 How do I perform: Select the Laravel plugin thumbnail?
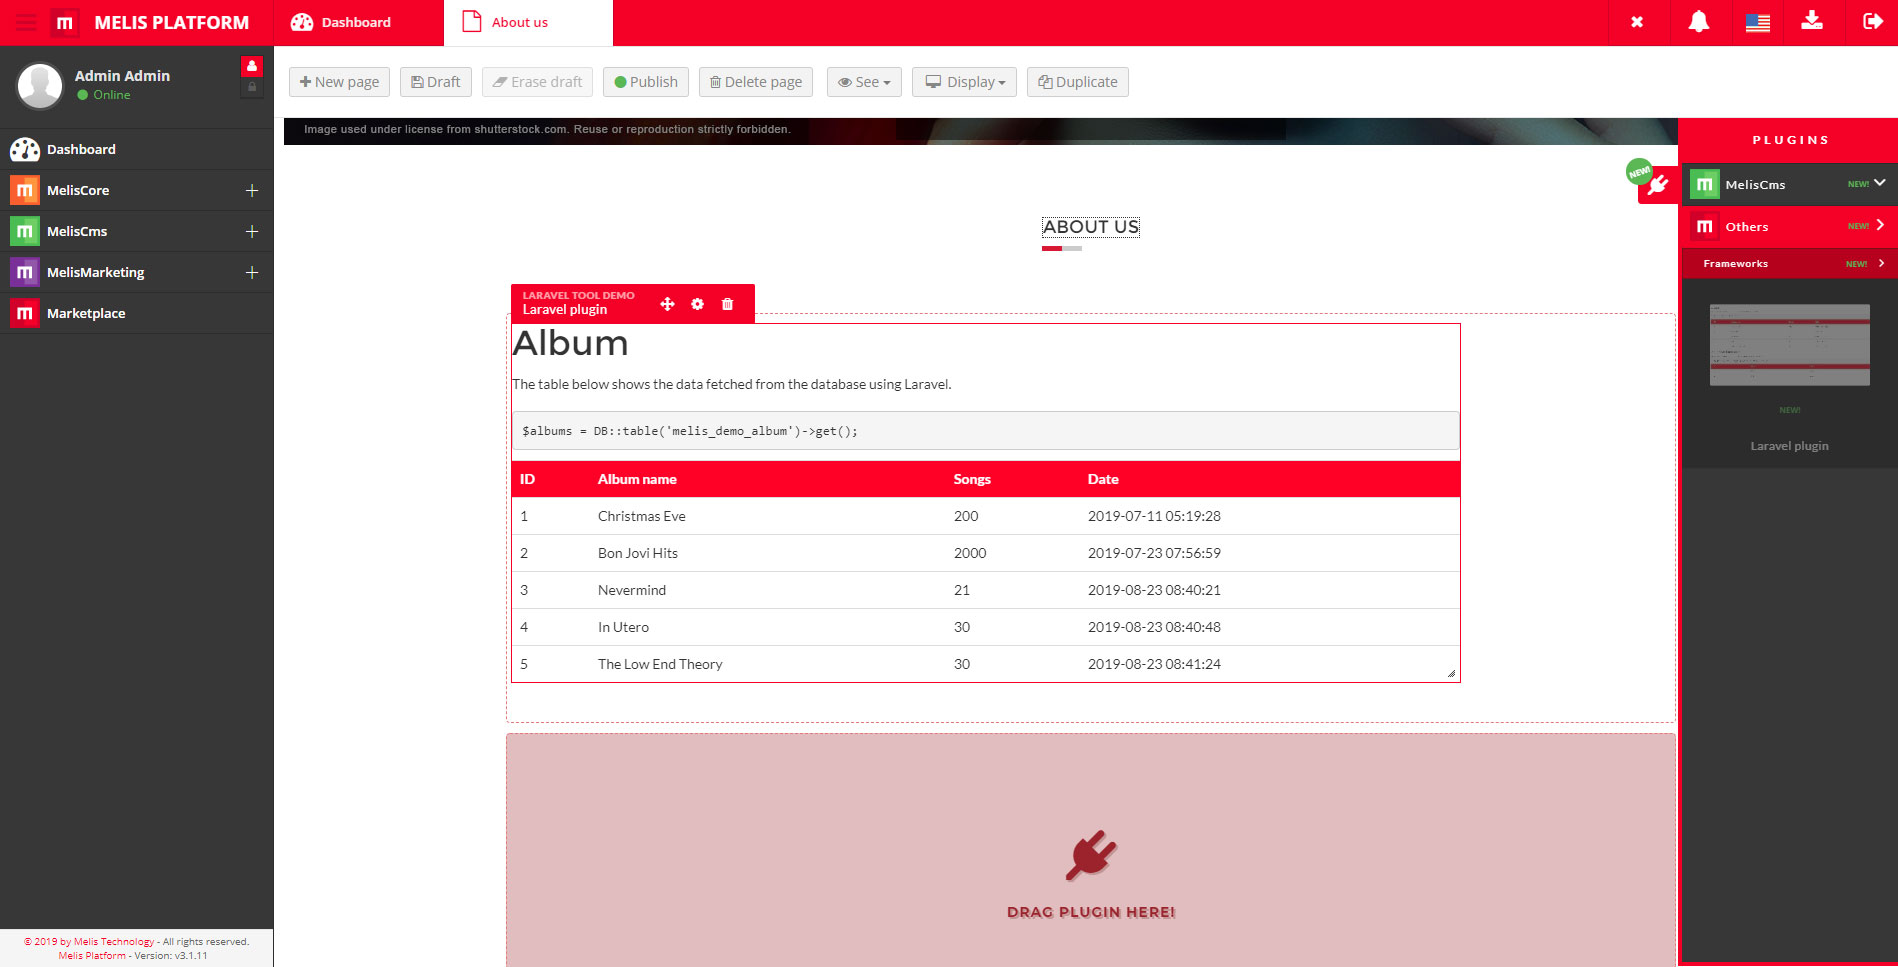[x=1789, y=345]
